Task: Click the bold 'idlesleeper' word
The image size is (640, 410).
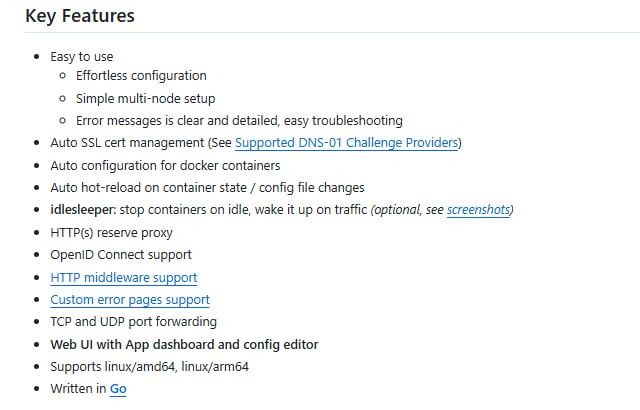Action: pyautogui.click(x=83, y=210)
